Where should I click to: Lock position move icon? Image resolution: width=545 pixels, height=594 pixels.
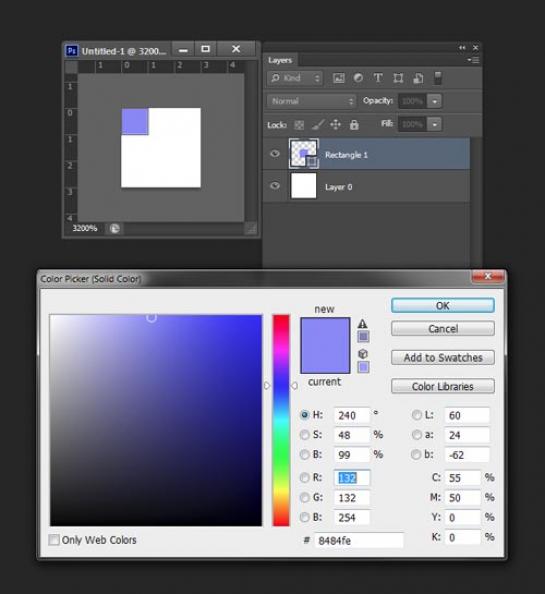[x=336, y=124]
